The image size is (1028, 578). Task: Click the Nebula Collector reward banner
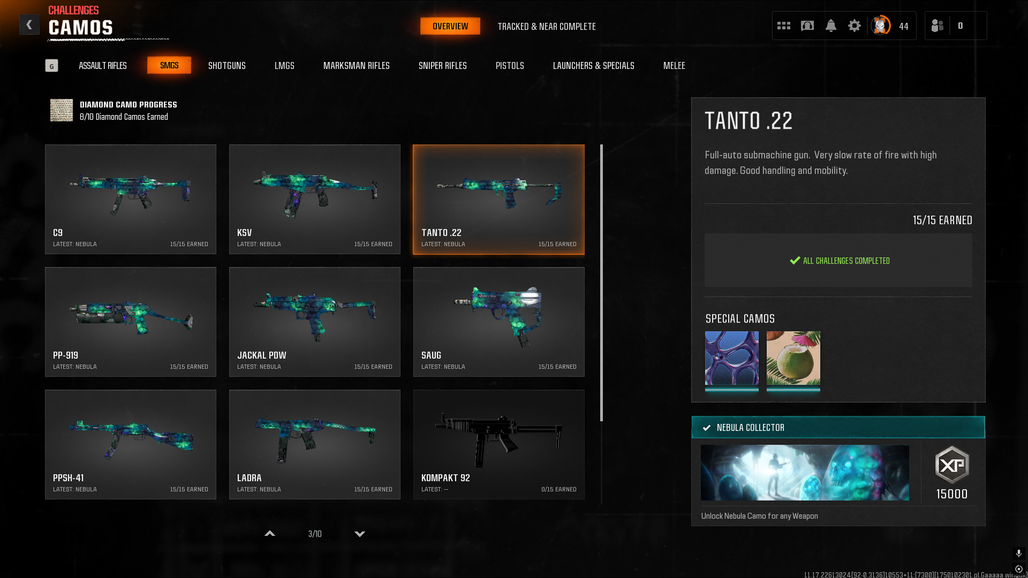click(838, 427)
